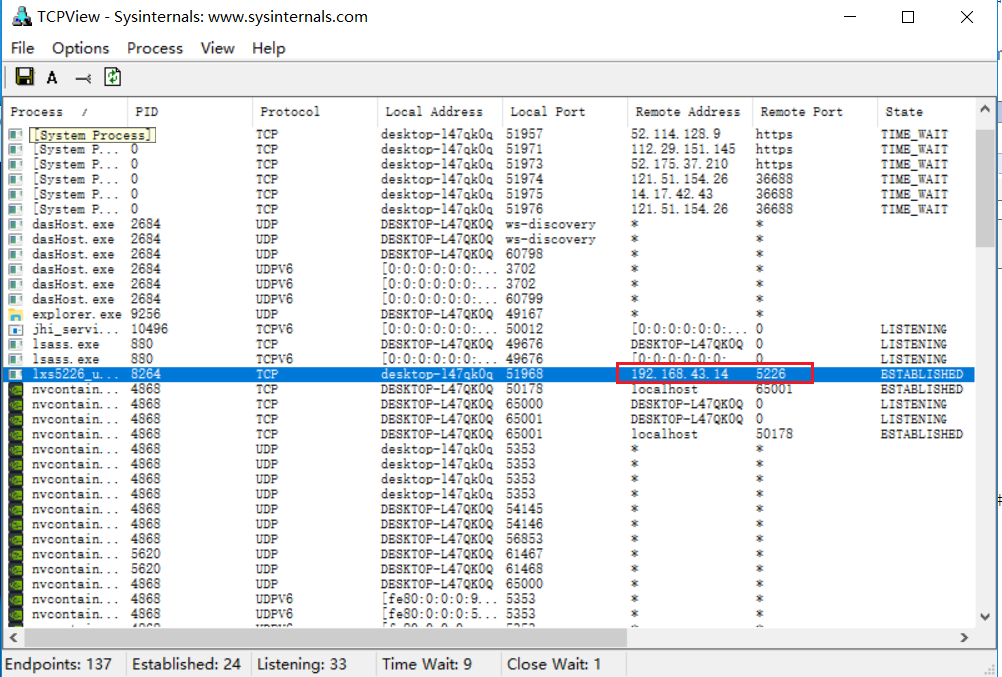The height and width of the screenshot is (677, 1002).
Task: Open the Help menu
Action: tap(268, 49)
